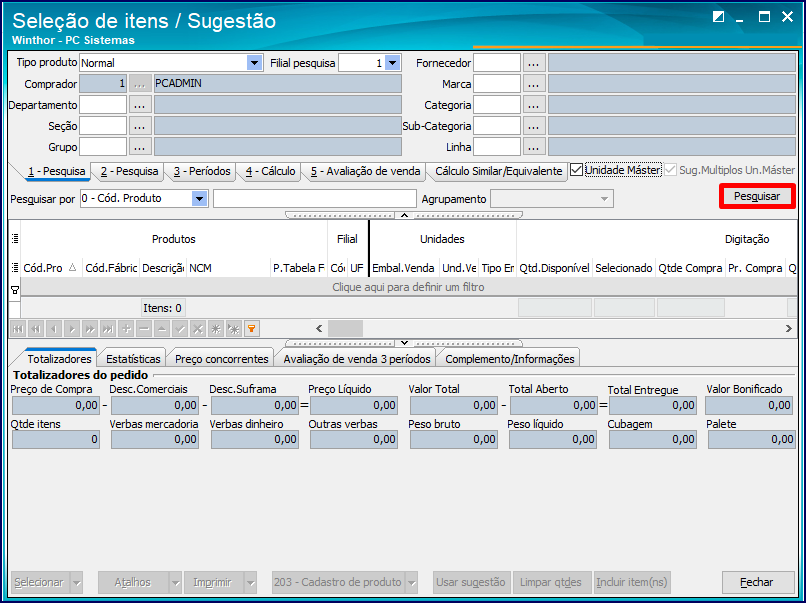The image size is (806, 603).
Task: Switch to 3 - Períodos tab
Action: (x=202, y=171)
